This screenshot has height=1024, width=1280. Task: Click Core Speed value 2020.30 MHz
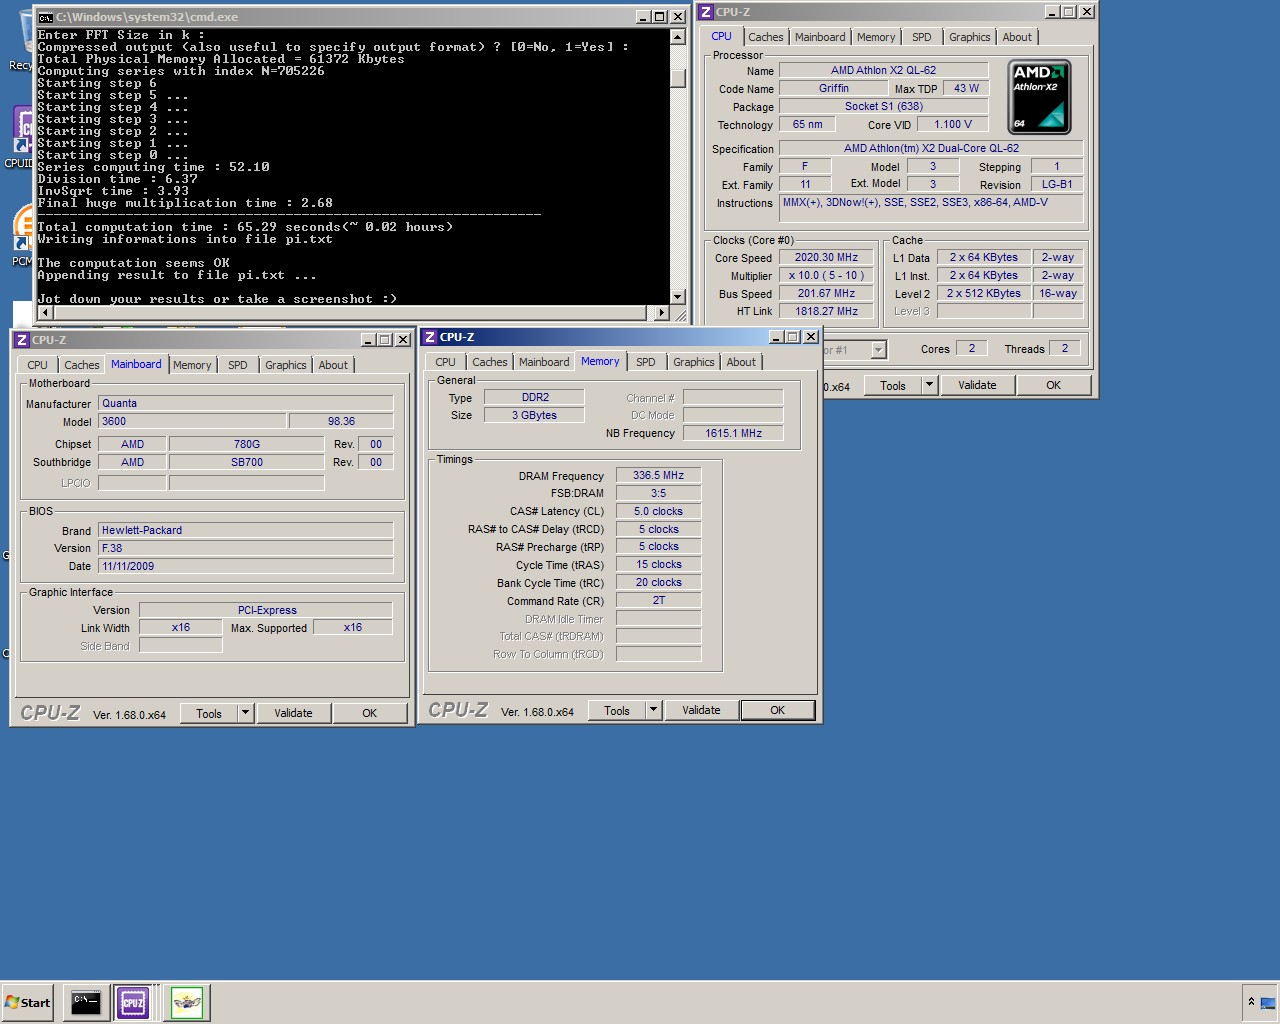827,258
